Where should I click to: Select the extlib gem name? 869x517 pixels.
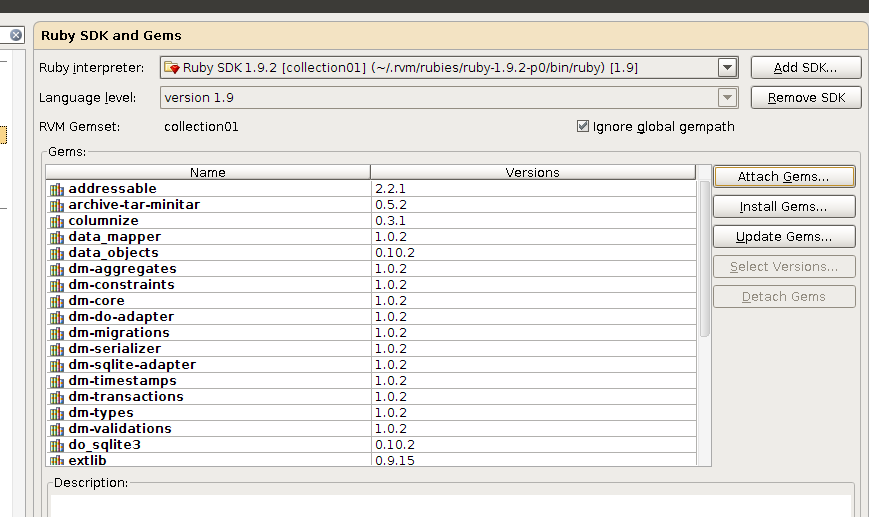point(87,460)
